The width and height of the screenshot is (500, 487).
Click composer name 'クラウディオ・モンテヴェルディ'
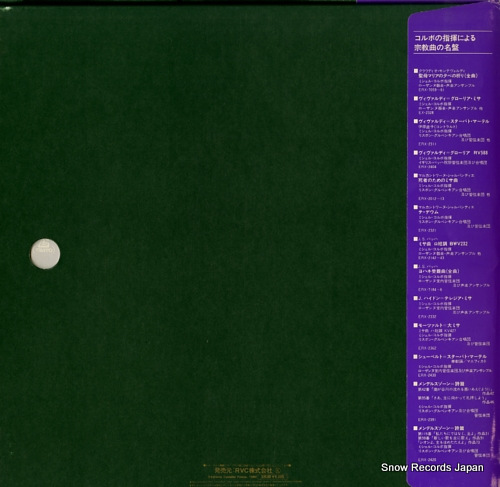coord(442,71)
